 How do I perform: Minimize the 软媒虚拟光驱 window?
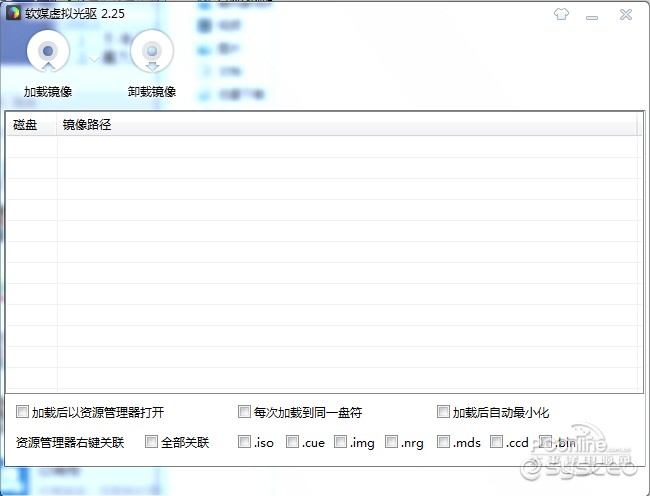pyautogui.click(x=592, y=17)
